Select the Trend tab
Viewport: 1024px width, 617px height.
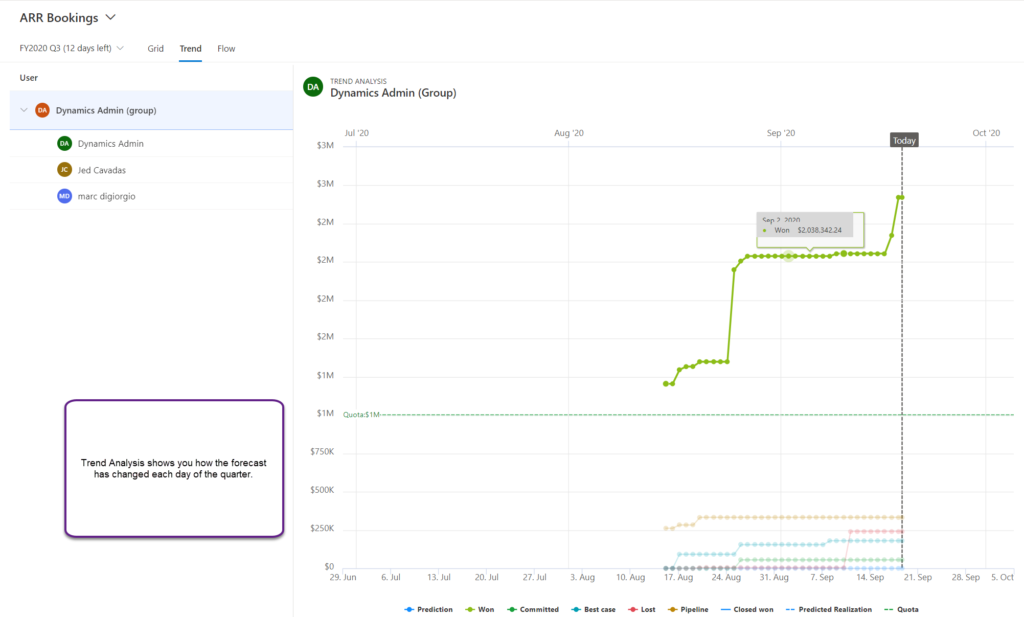pyautogui.click(x=190, y=48)
